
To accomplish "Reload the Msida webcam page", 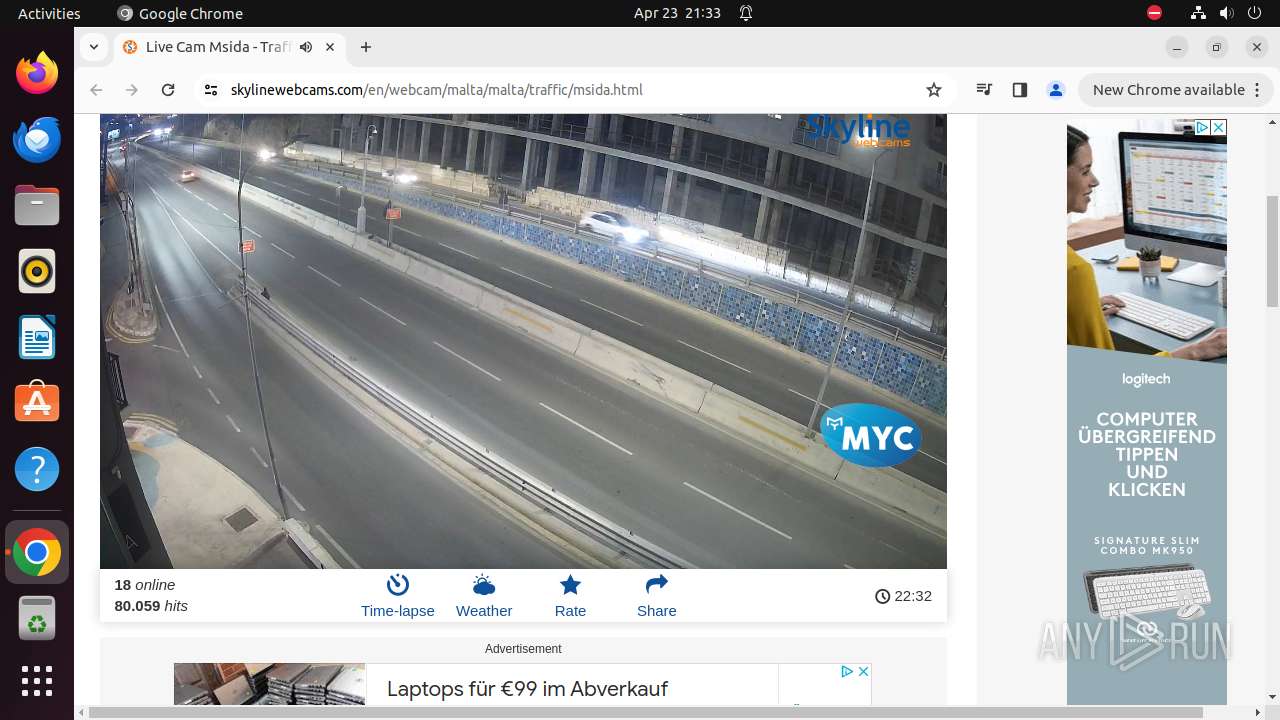I will [168, 90].
